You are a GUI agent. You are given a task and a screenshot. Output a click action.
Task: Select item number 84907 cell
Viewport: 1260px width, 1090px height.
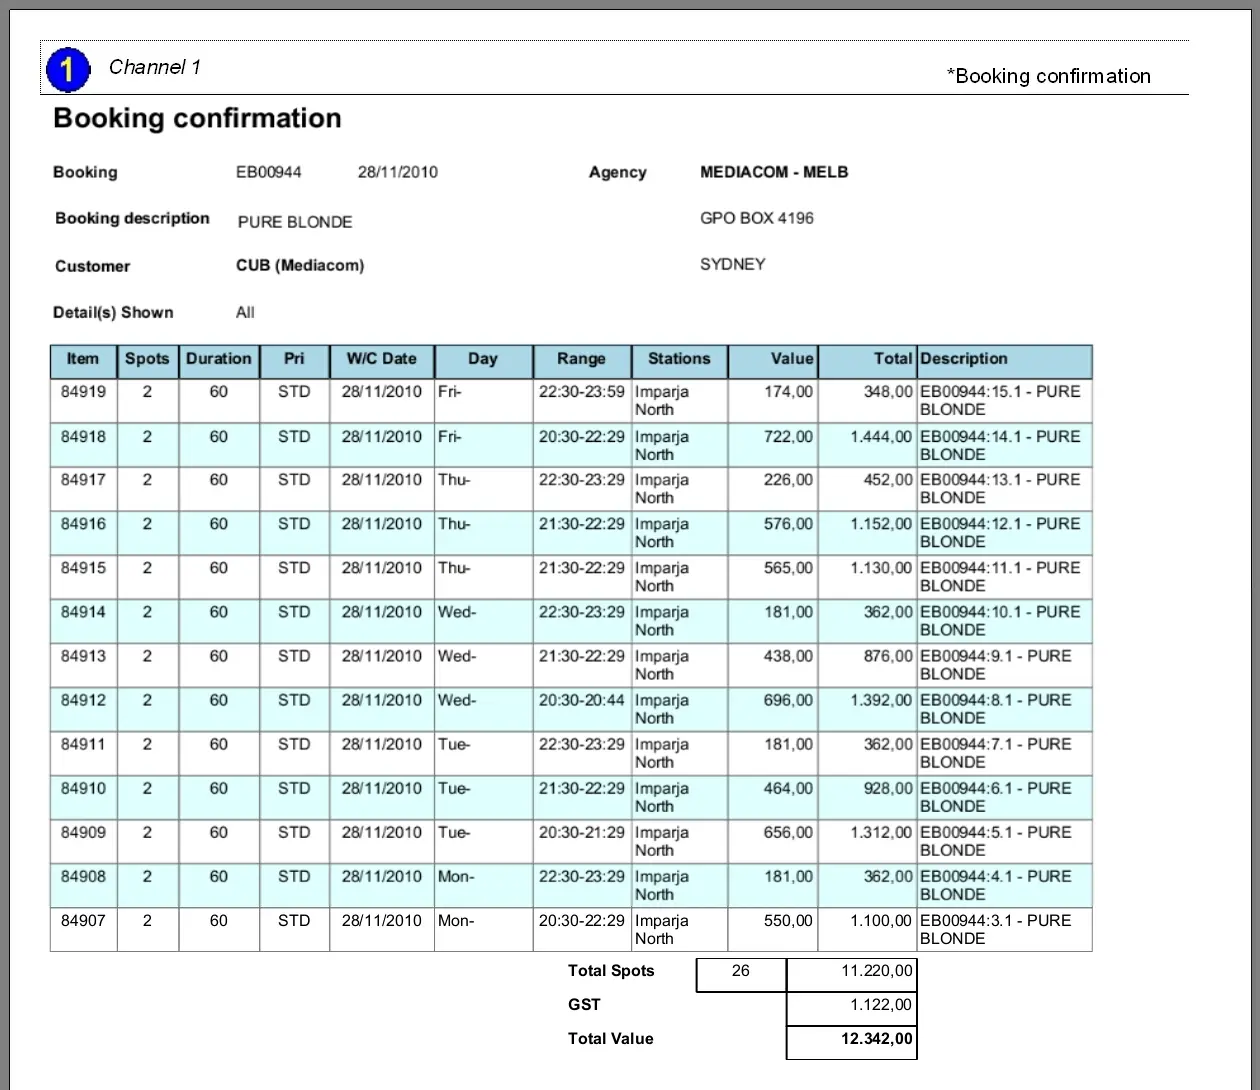coord(83,921)
